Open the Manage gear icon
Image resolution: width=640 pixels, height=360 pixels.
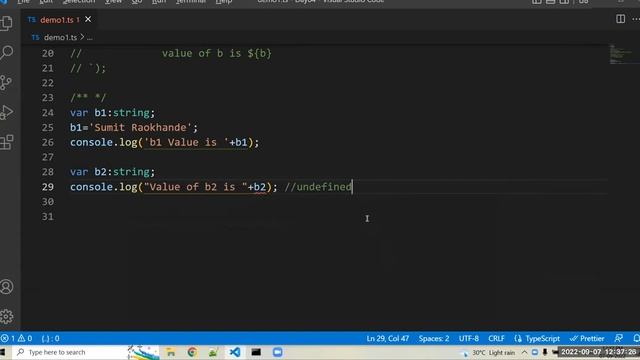pos(7,316)
